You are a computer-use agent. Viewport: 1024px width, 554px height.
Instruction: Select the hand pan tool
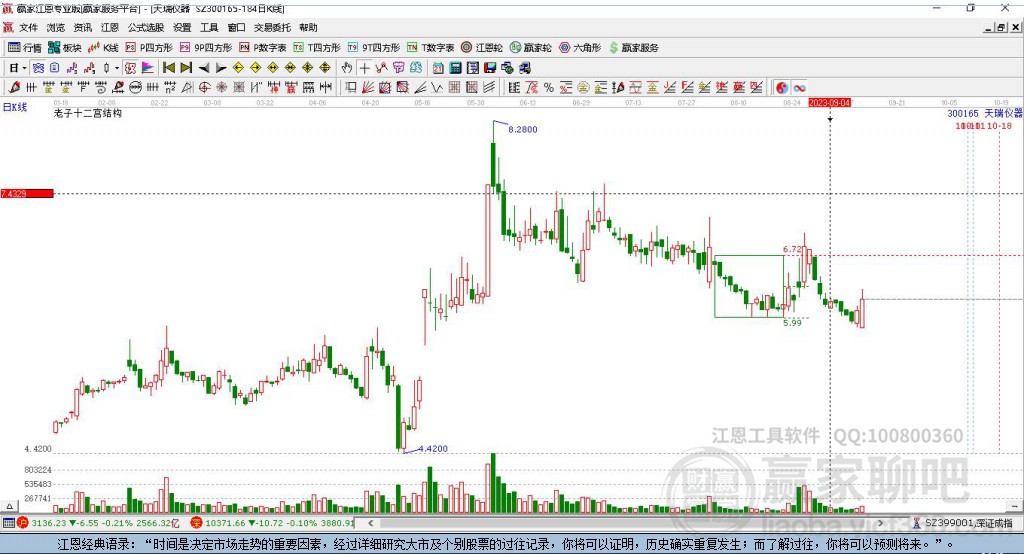coord(347,68)
